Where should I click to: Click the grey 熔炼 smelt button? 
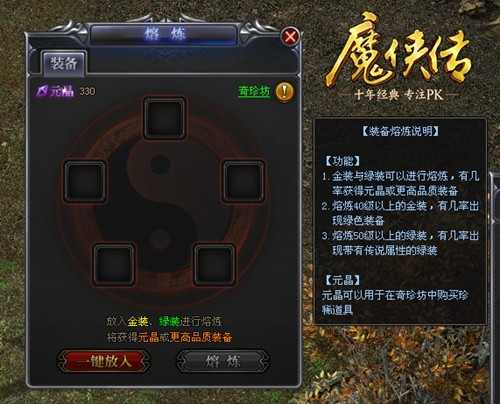pyautogui.click(x=223, y=361)
